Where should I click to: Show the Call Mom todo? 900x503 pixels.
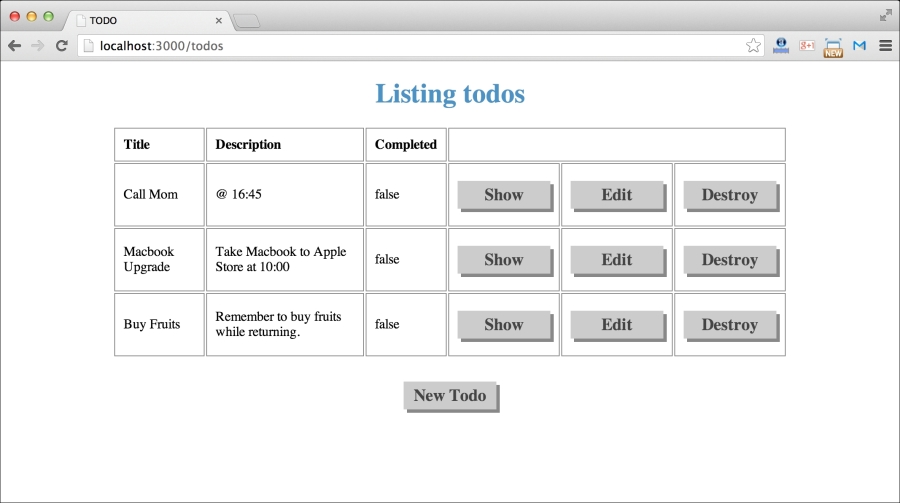[x=503, y=195]
